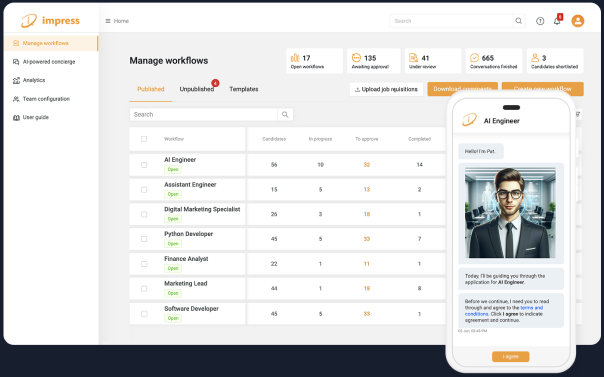Click the Under review document icon
This screenshot has width=604, height=377.
[x=413, y=58]
